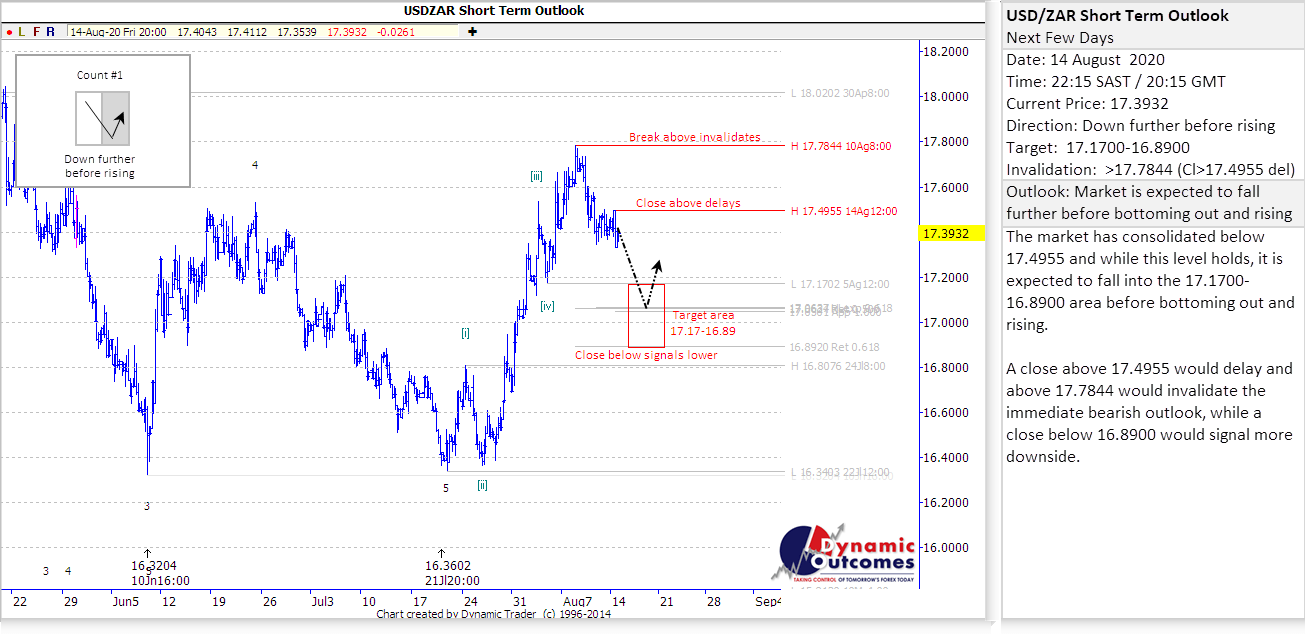Click the F letter icon in toolbar
Screen dimensions: 1305x637
click(x=37, y=32)
